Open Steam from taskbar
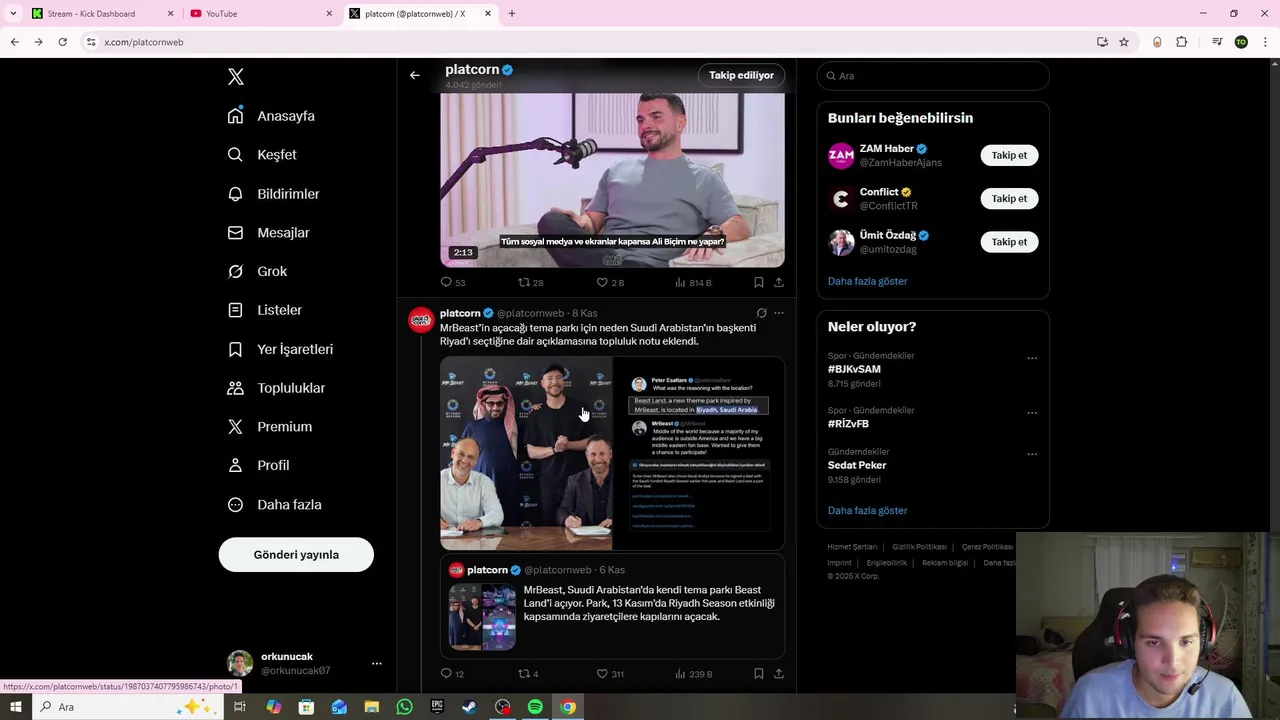The image size is (1280, 720). [x=469, y=707]
